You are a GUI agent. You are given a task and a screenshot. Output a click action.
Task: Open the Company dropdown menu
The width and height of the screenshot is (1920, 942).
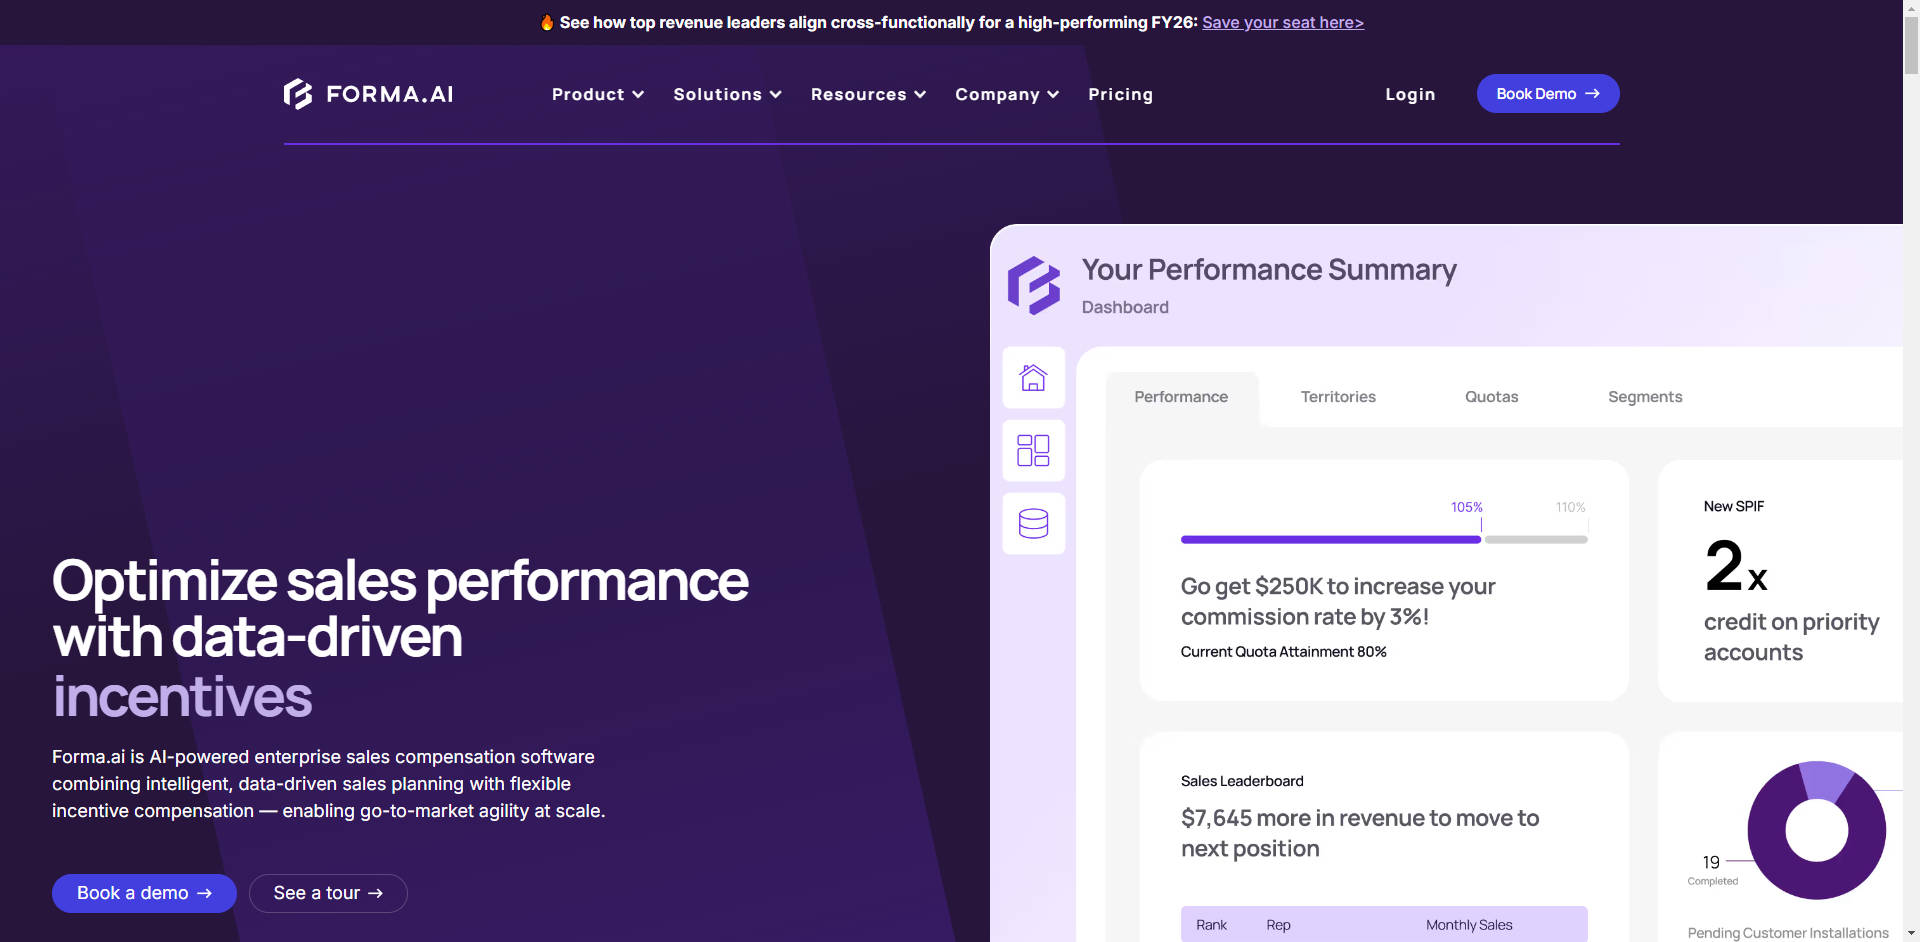1006,94
